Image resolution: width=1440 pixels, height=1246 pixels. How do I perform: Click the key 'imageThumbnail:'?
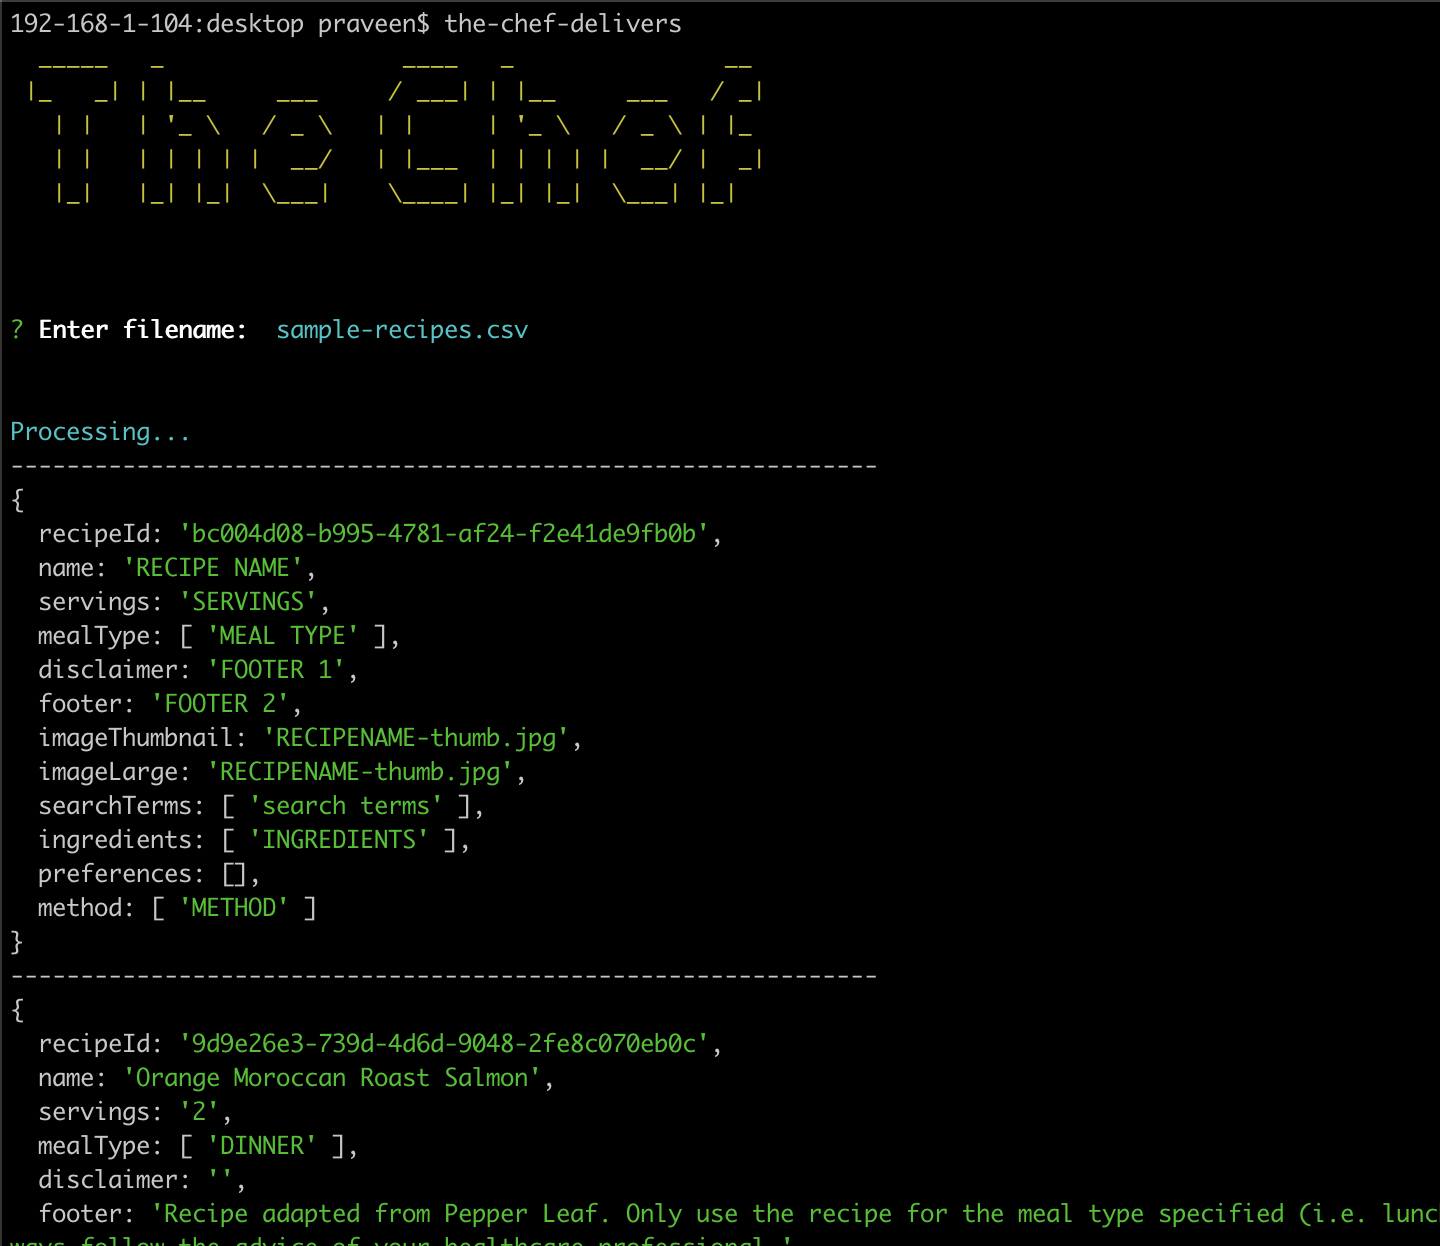142,738
